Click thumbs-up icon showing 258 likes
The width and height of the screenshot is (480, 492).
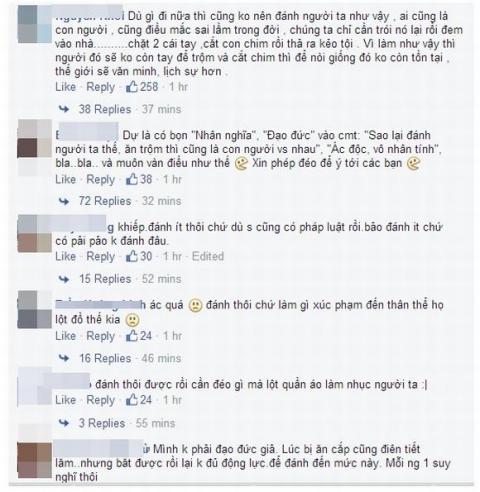pyautogui.click(x=132, y=87)
